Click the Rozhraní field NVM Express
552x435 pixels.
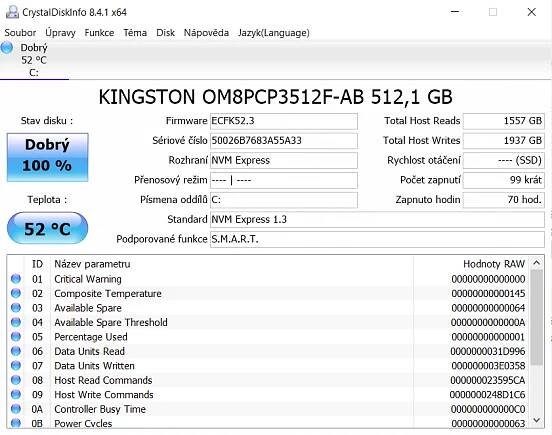(284, 160)
